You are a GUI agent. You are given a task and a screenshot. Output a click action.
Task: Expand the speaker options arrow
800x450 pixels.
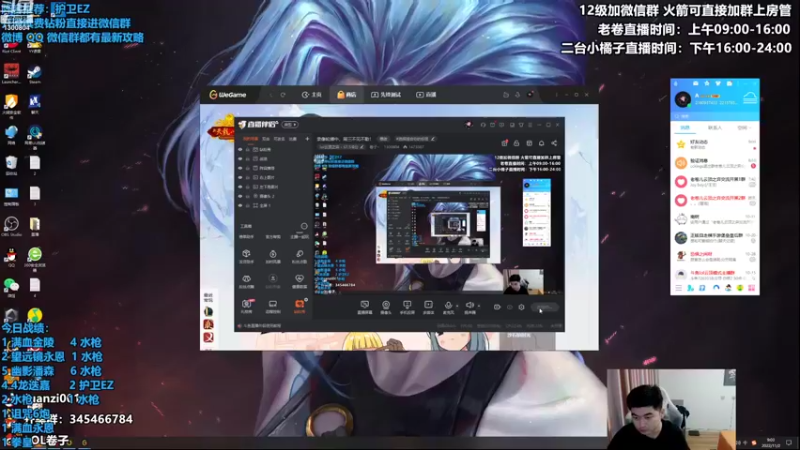479,306
